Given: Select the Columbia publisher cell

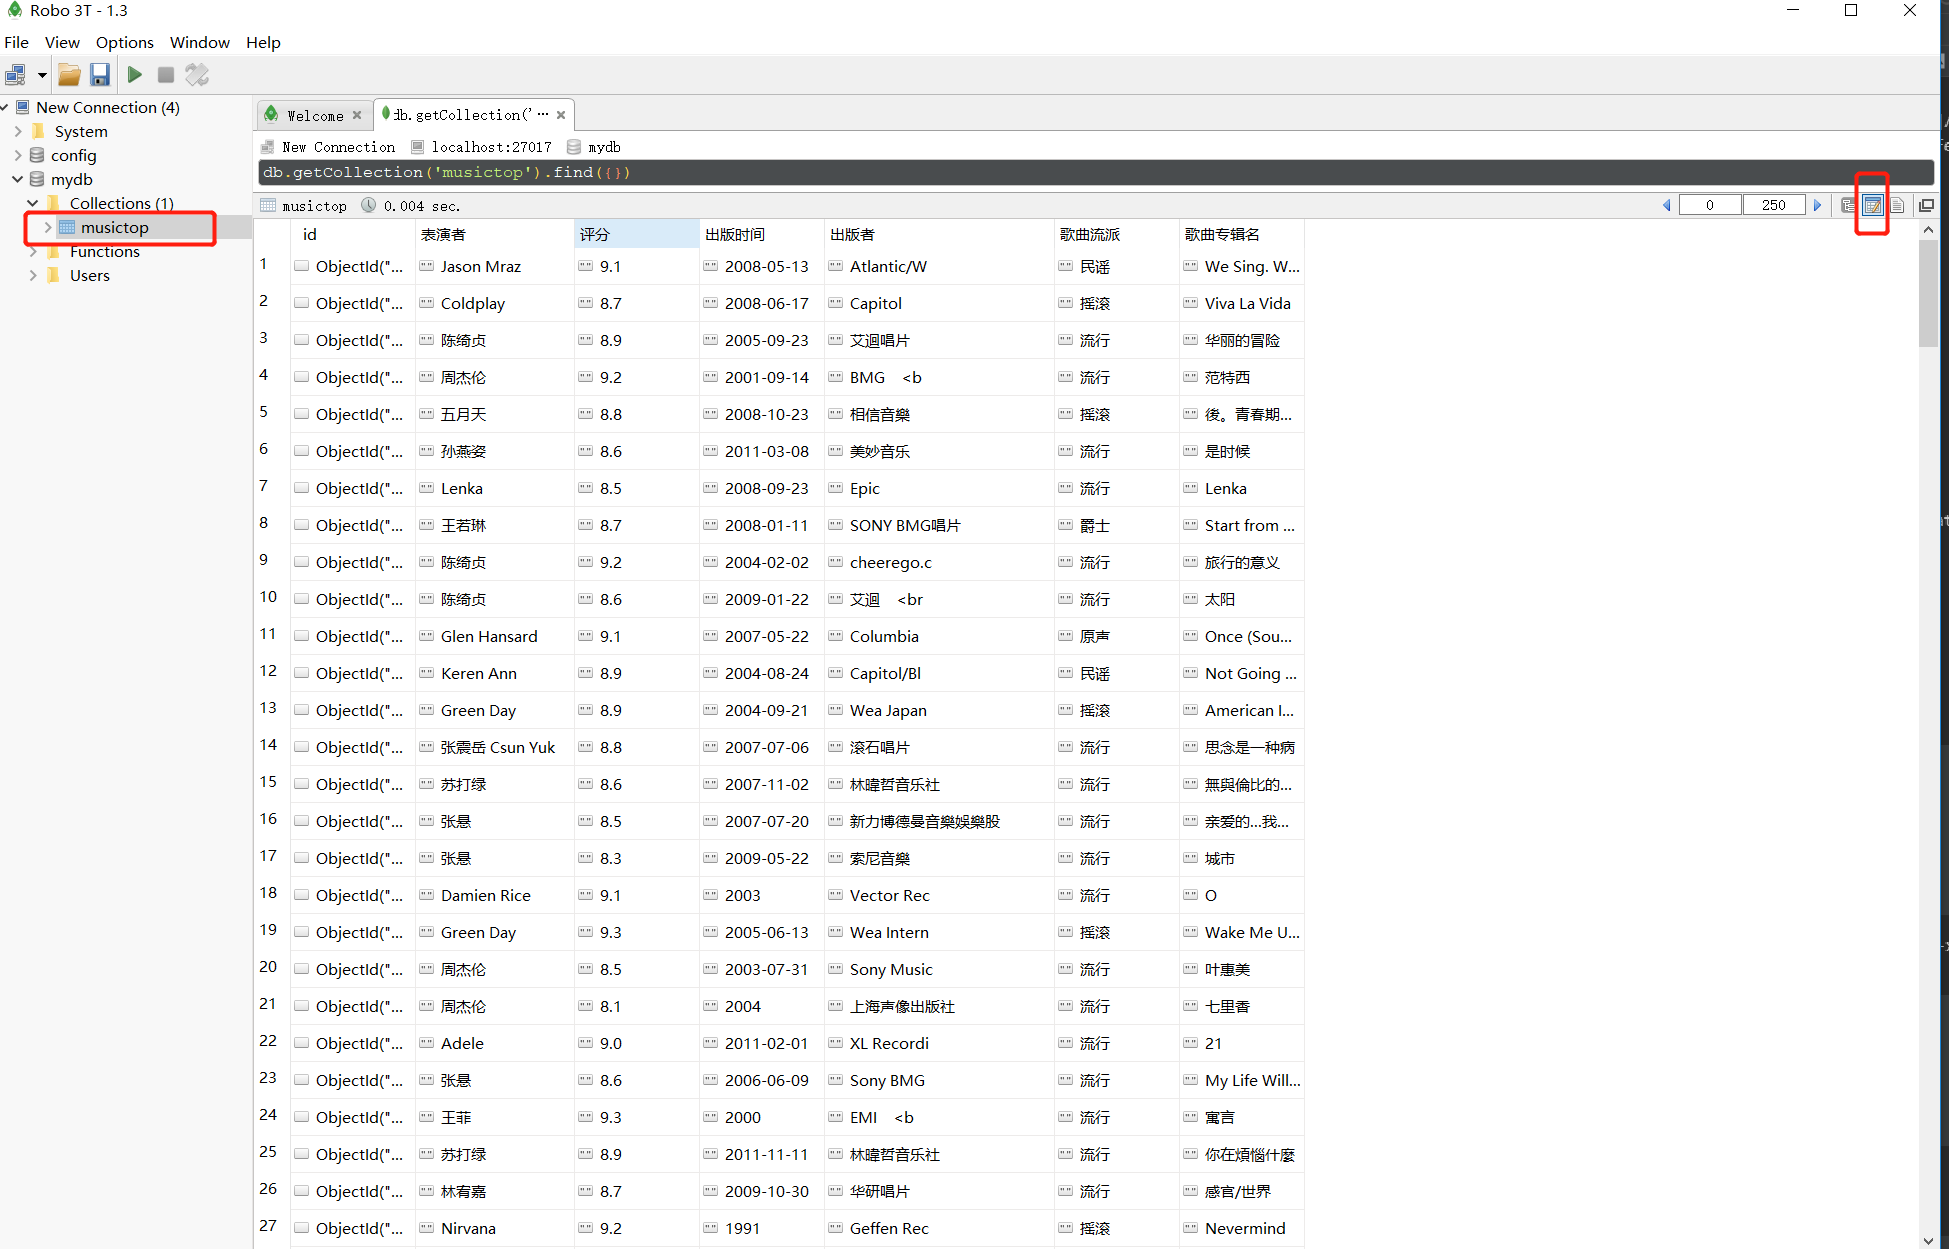Looking at the screenshot, I should click(939, 636).
